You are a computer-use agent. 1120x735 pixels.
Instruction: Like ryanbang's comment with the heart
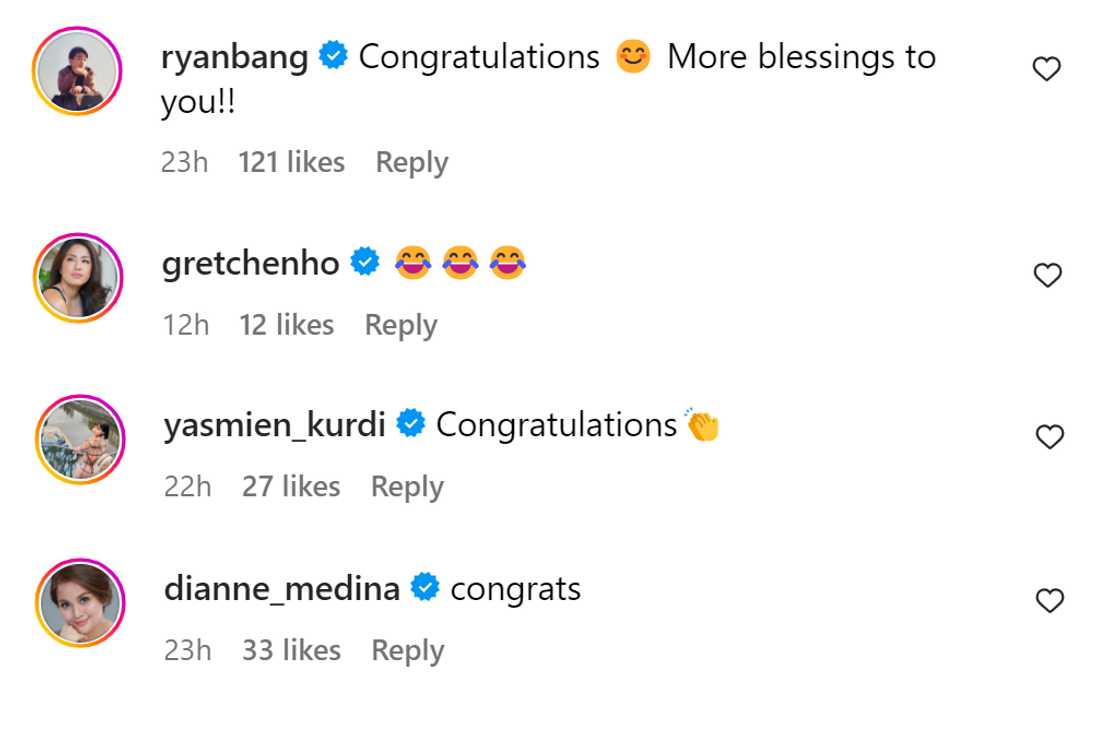click(1046, 69)
